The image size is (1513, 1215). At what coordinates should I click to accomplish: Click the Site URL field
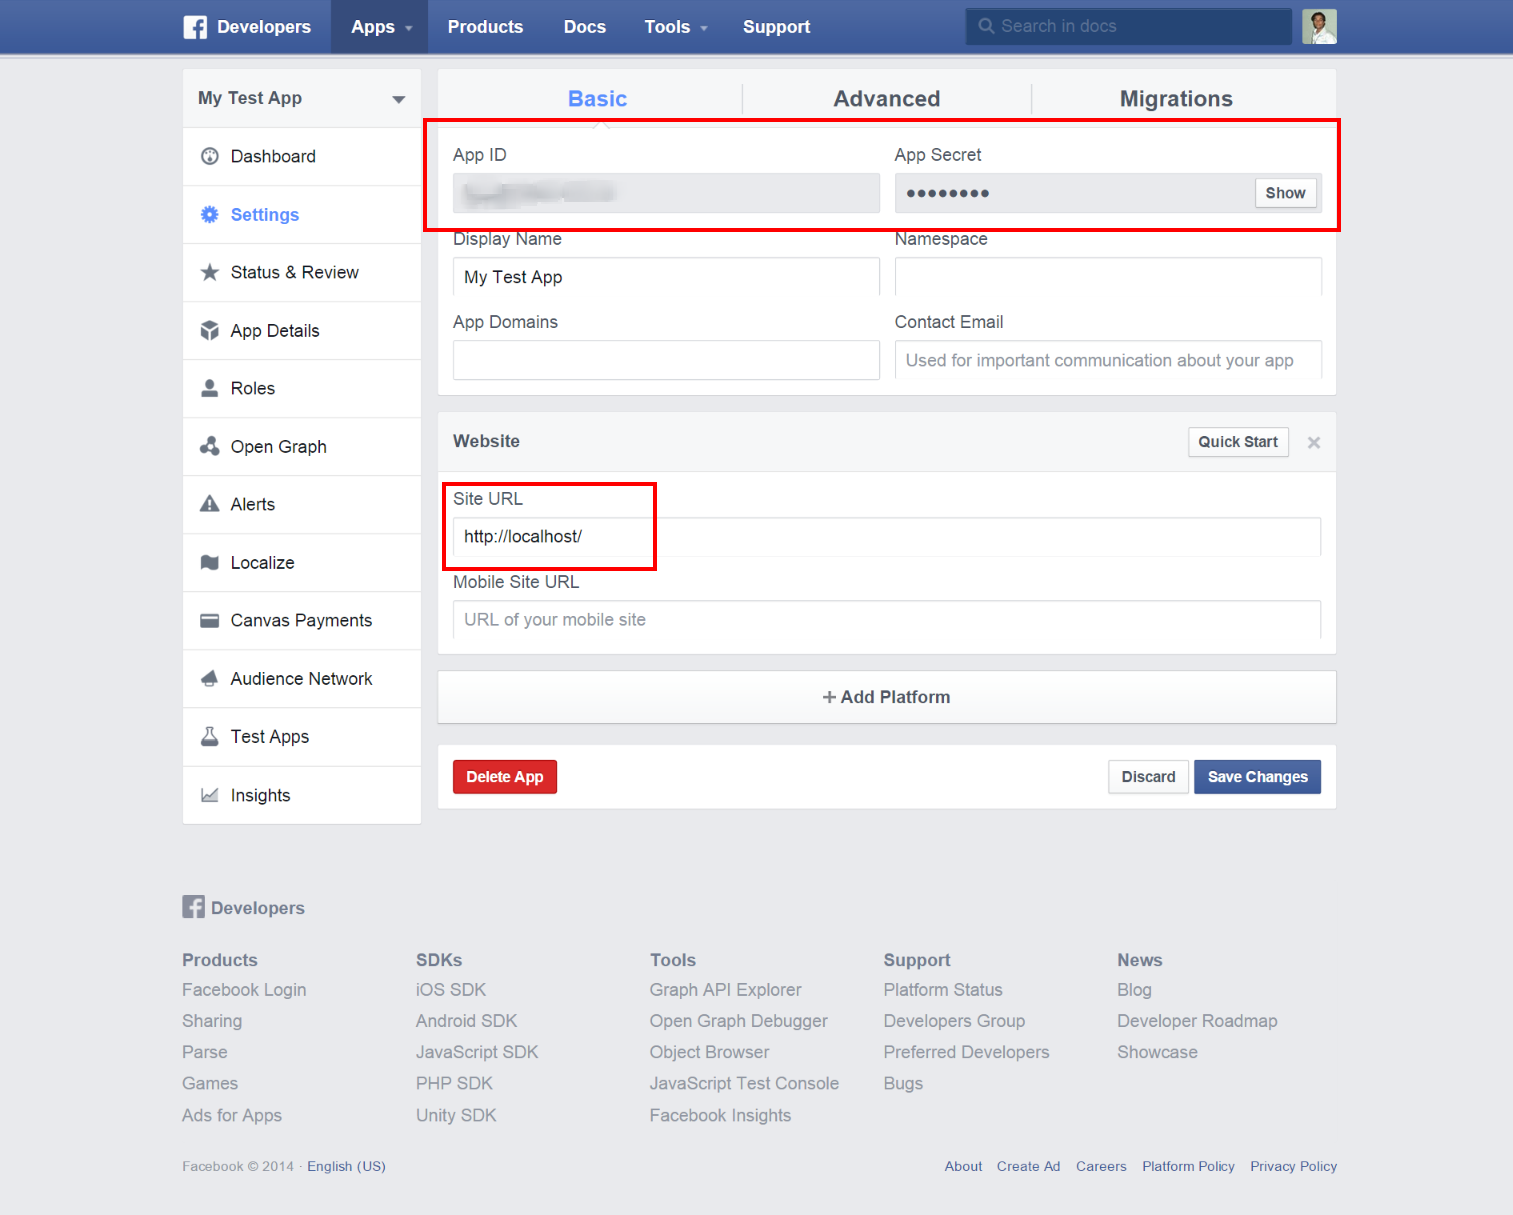[887, 536]
